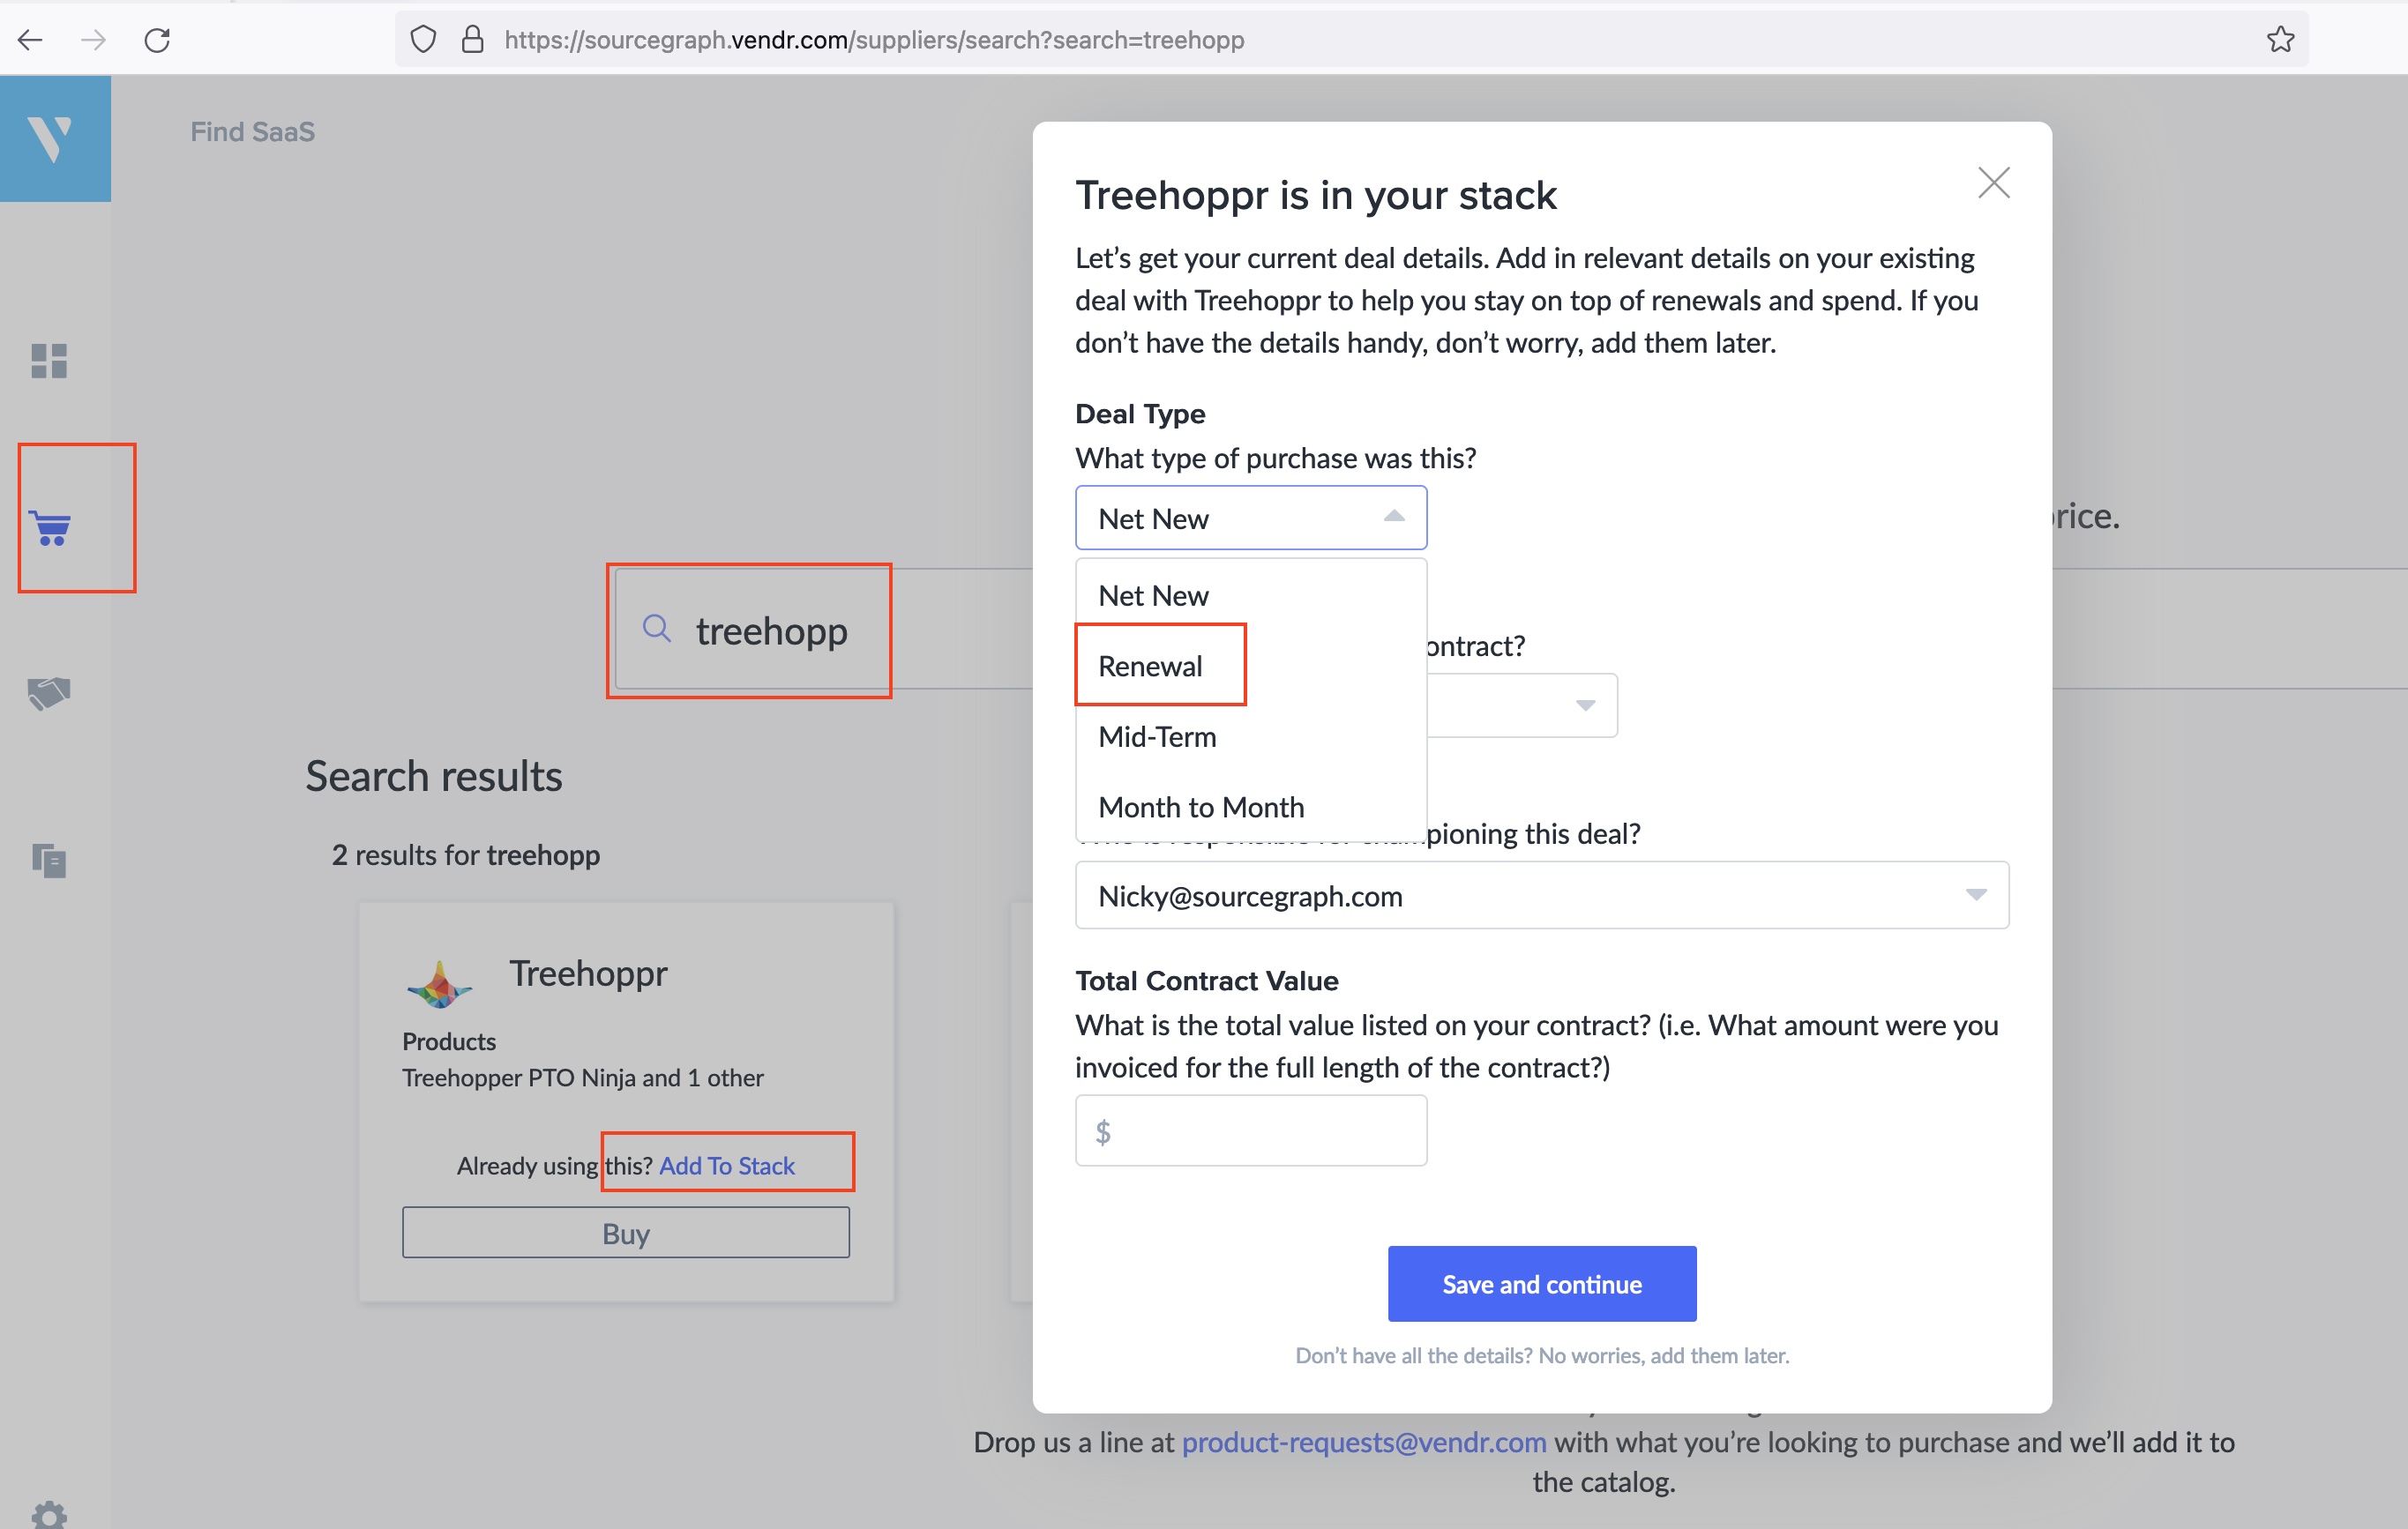The image size is (2408, 1529).
Task: Click the browser address bar URL
Action: (x=874, y=40)
